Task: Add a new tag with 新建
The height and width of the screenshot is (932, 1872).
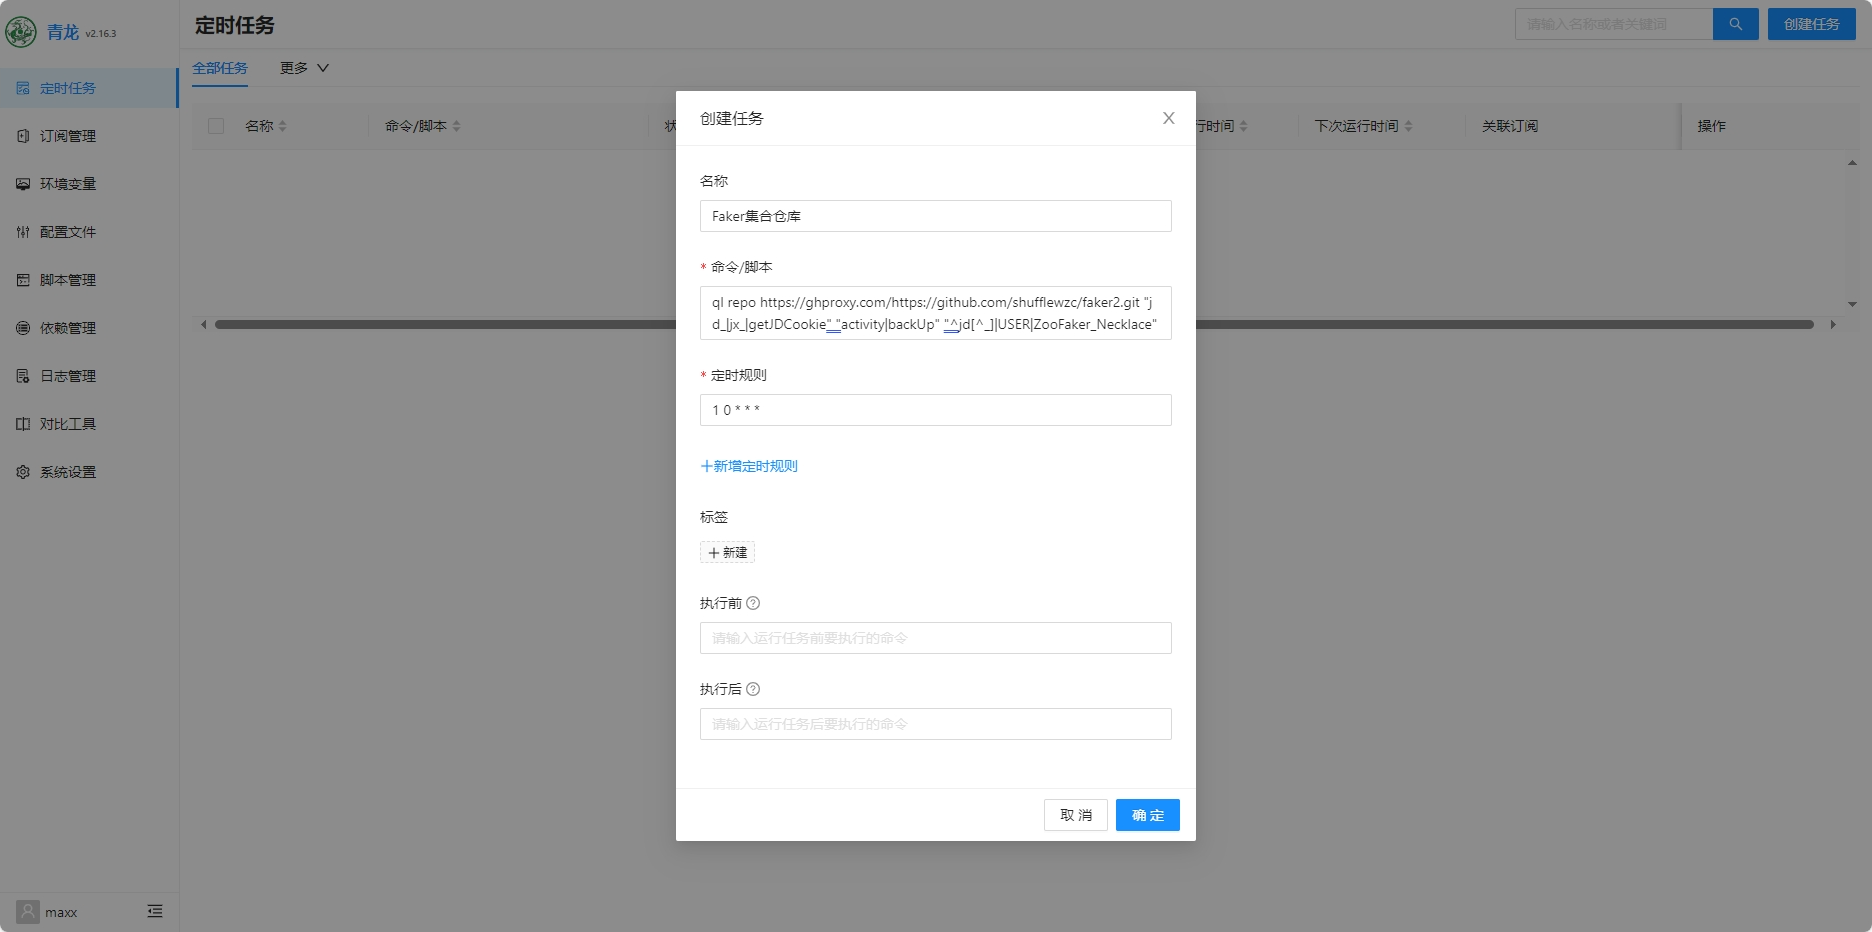Action: click(x=728, y=552)
